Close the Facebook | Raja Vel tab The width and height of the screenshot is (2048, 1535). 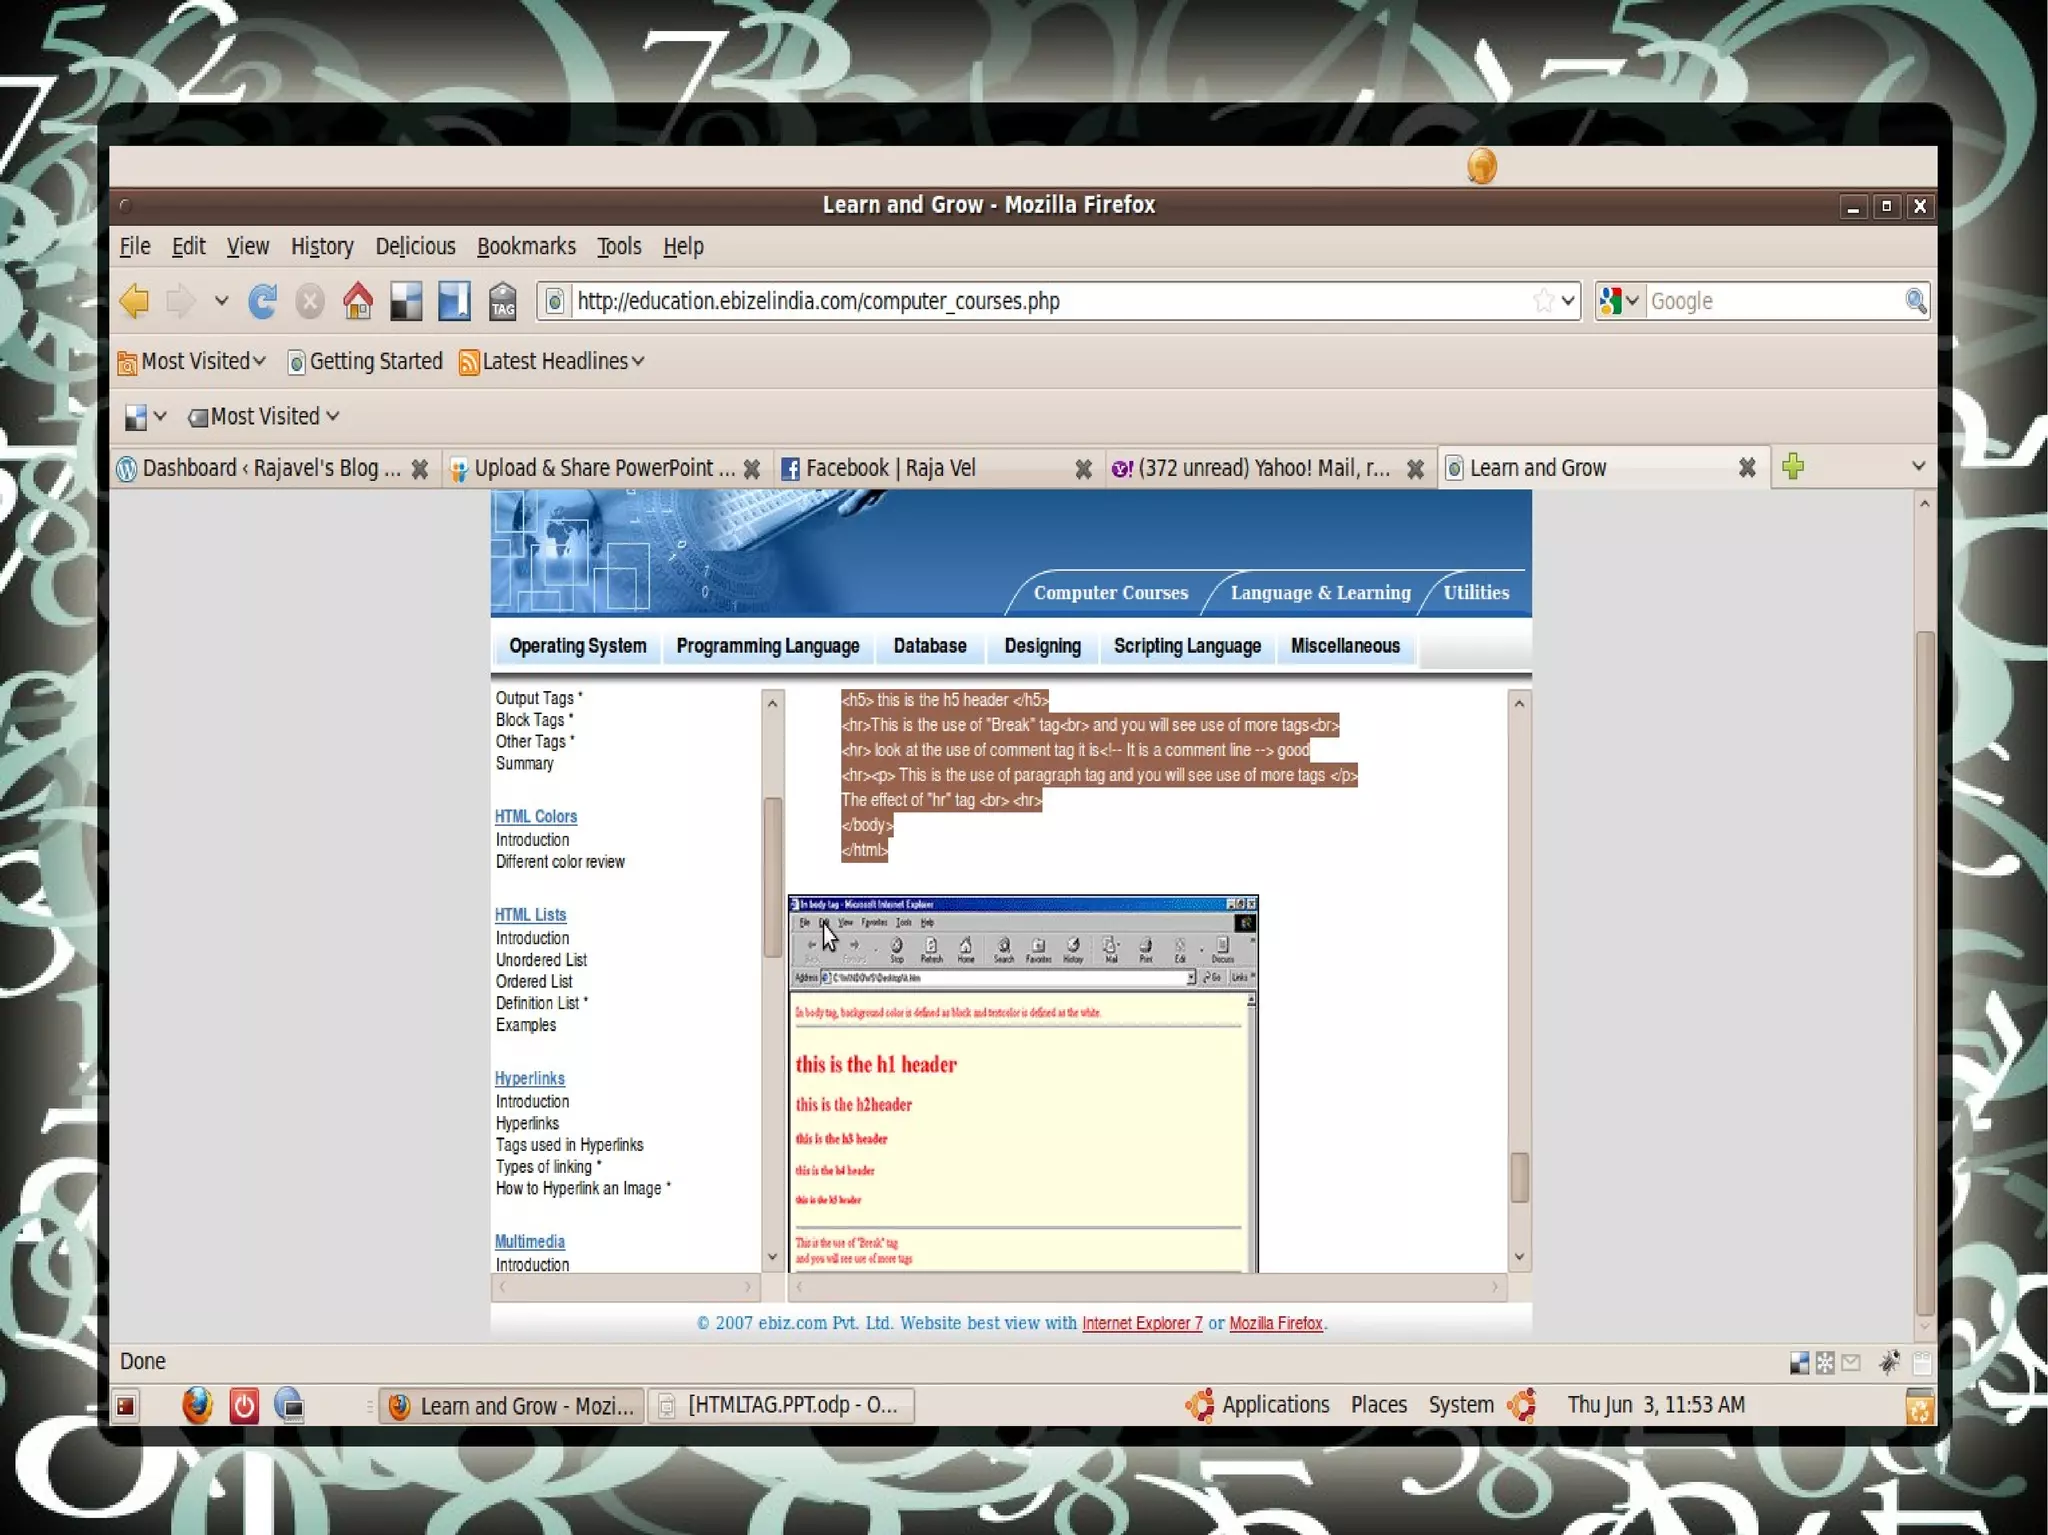[1083, 469]
